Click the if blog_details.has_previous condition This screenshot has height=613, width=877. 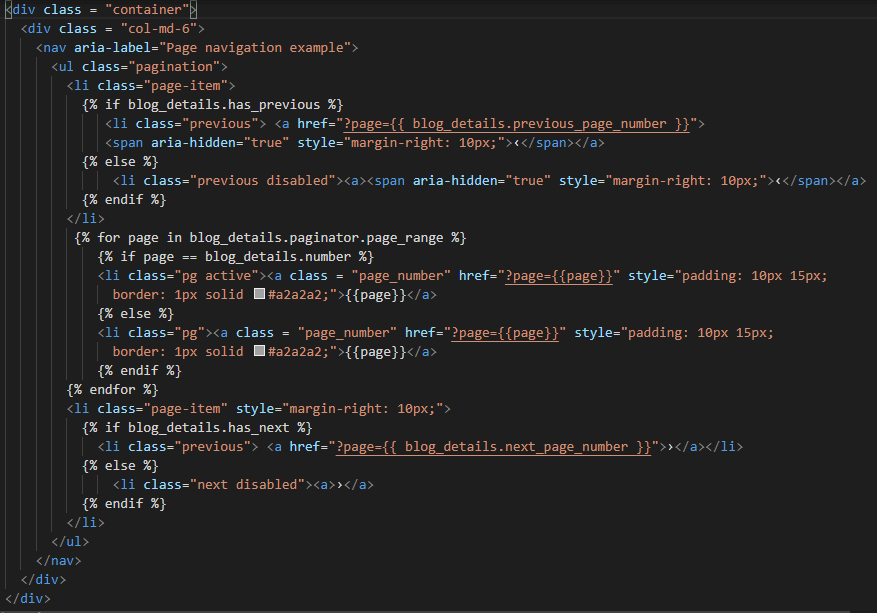click(213, 105)
